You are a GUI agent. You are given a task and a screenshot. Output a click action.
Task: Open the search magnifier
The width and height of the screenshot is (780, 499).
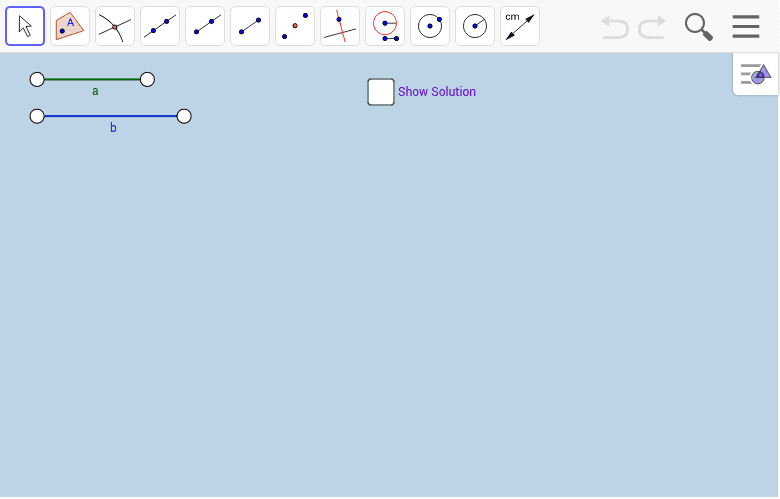pos(698,27)
